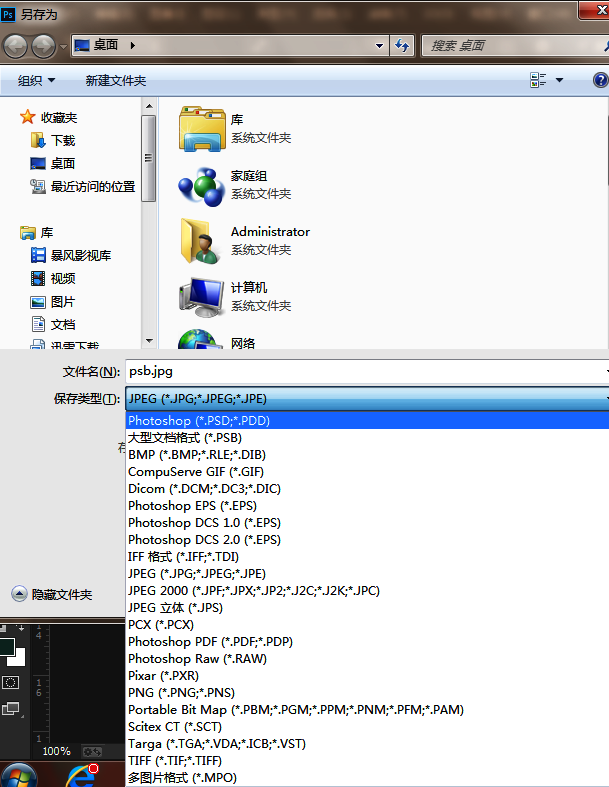Click the 新建文件夹 button
Viewport: 609px width, 787px height.
115,80
